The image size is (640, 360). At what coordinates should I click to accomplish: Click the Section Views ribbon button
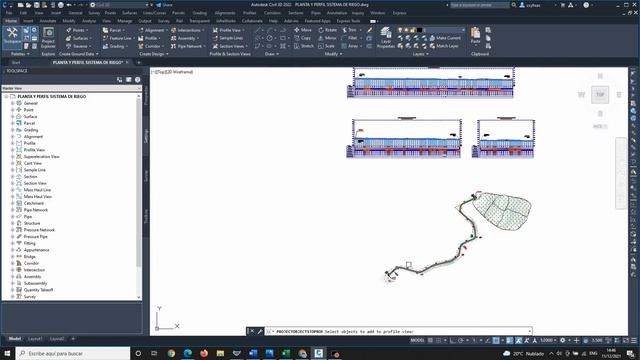click(230, 46)
